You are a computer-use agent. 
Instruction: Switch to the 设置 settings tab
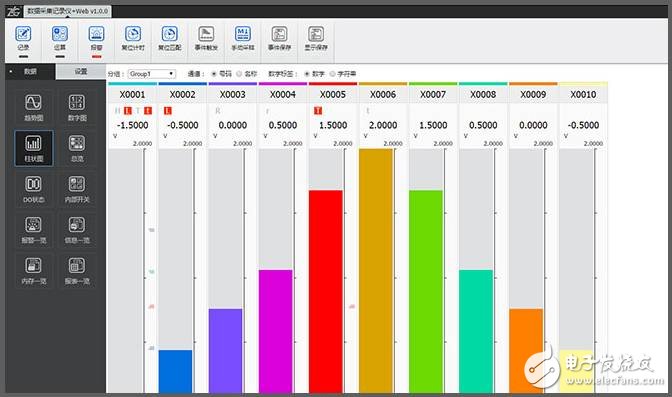pos(81,72)
